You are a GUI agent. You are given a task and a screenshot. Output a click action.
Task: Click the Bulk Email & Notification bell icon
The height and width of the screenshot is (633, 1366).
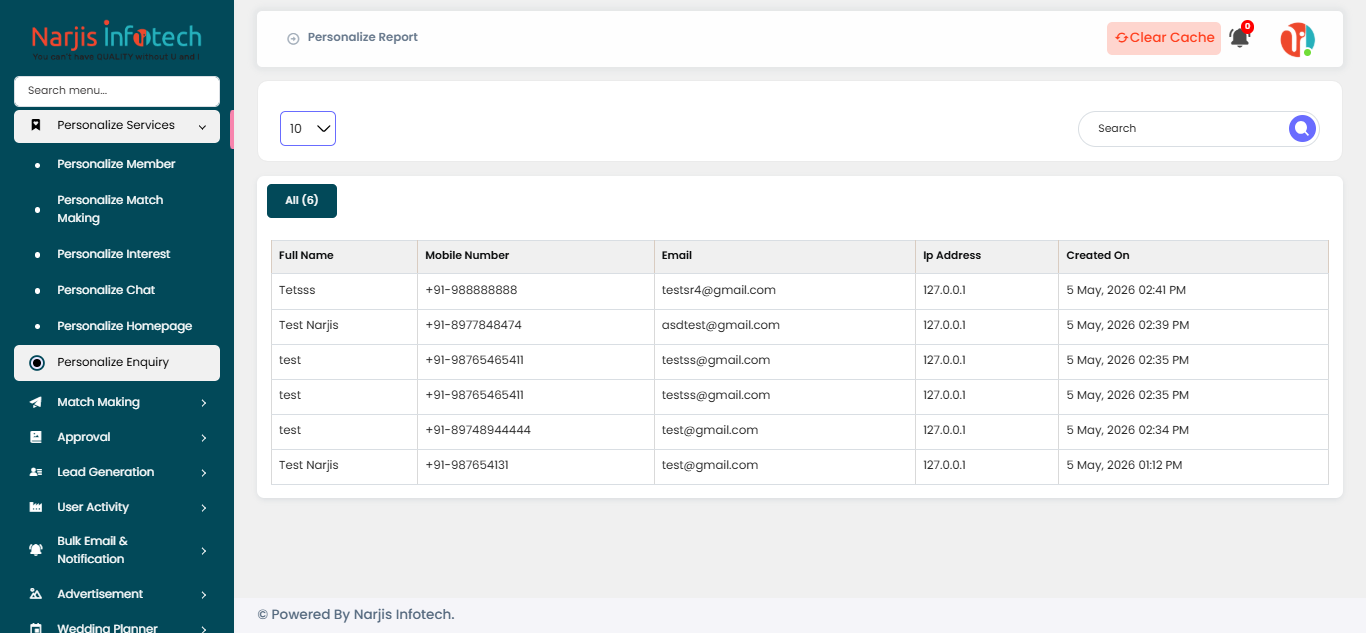36,550
